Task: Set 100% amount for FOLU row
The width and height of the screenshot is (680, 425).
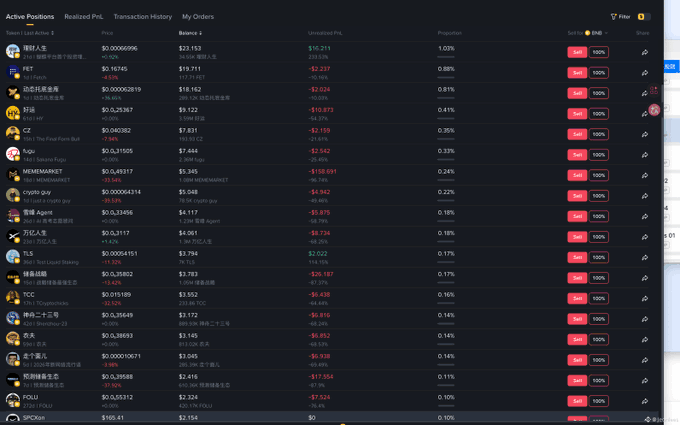Action: coord(599,401)
